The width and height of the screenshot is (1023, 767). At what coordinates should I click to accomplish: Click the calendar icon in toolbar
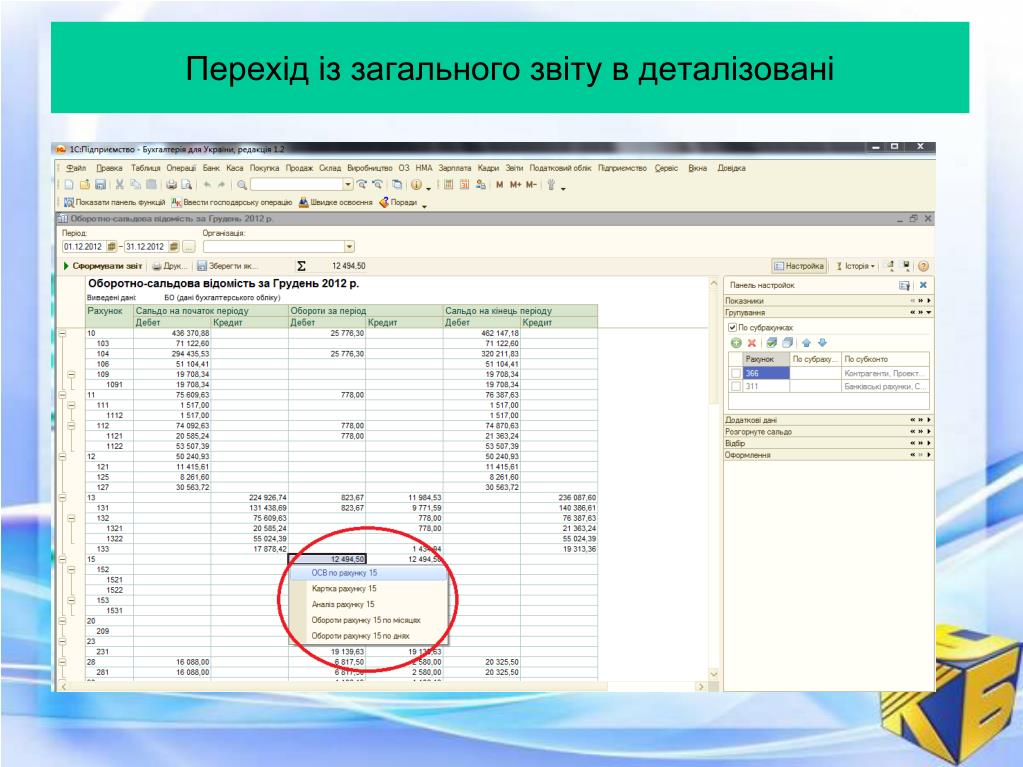(x=465, y=185)
